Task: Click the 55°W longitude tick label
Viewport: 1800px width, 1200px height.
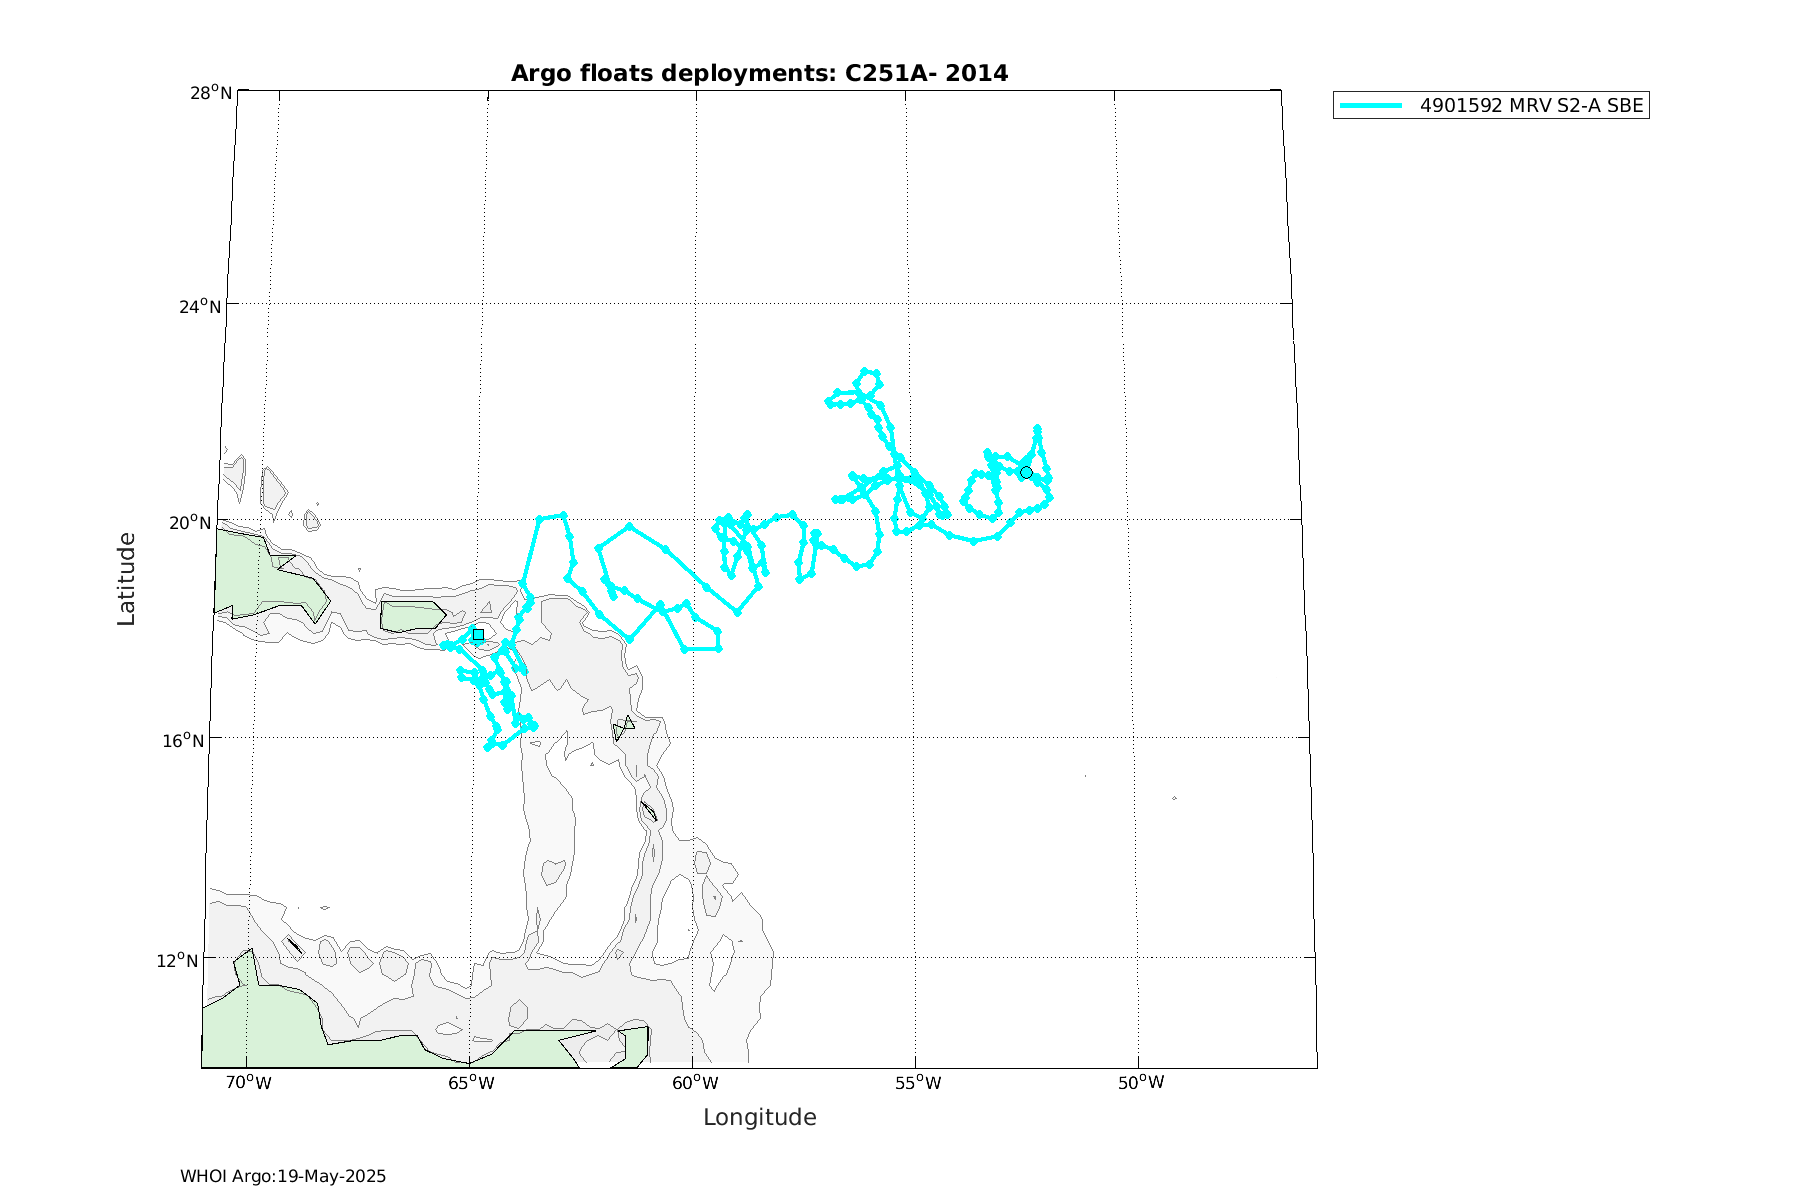Action: click(917, 1083)
